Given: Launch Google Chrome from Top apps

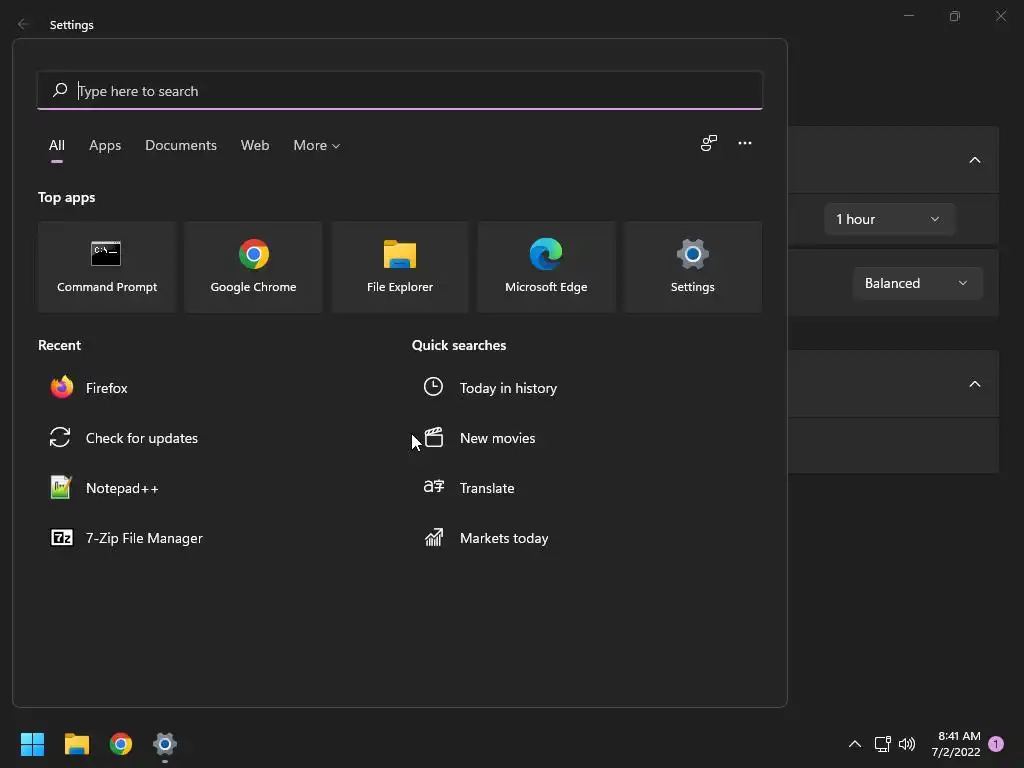Looking at the screenshot, I should (x=253, y=266).
